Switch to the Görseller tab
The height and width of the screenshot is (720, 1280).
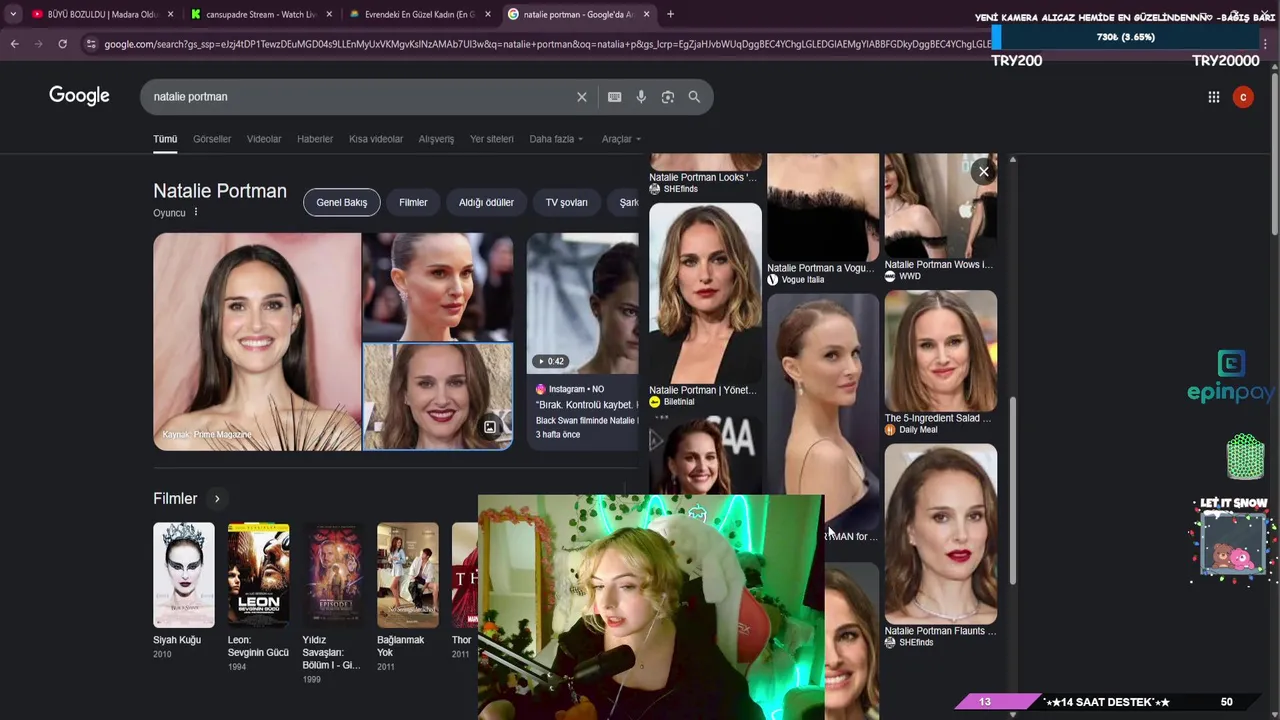[x=212, y=139]
